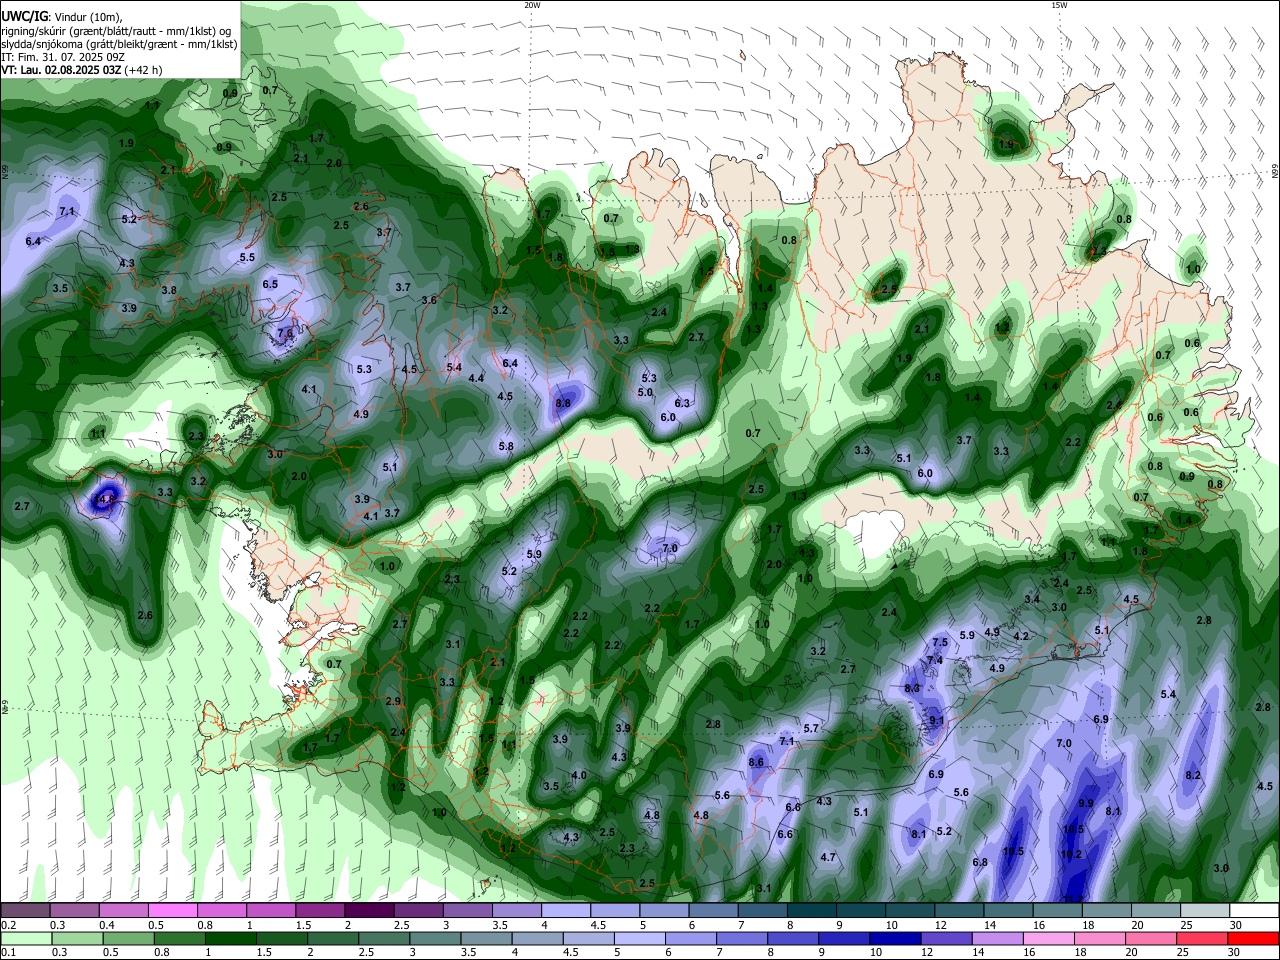The height and width of the screenshot is (960, 1280).
Task: Click the rain legend swatch between 0.1 and 0.3
Action: tap(26, 939)
